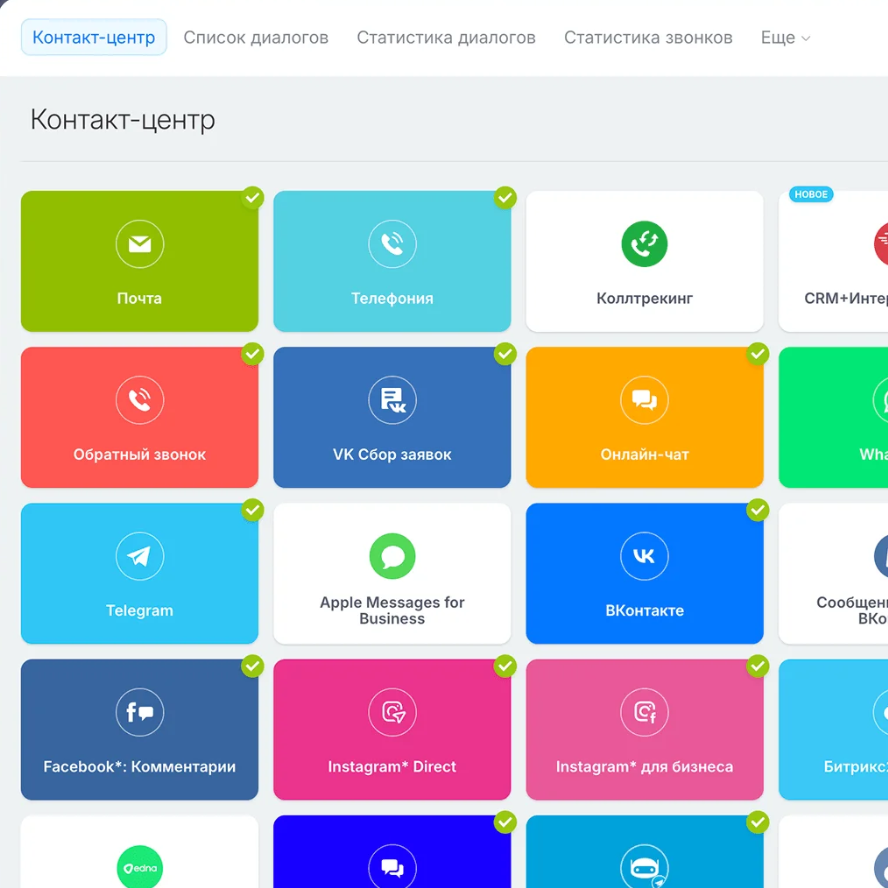Click the Коллтрекинг green phone icon
The image size is (888, 888).
(644, 244)
